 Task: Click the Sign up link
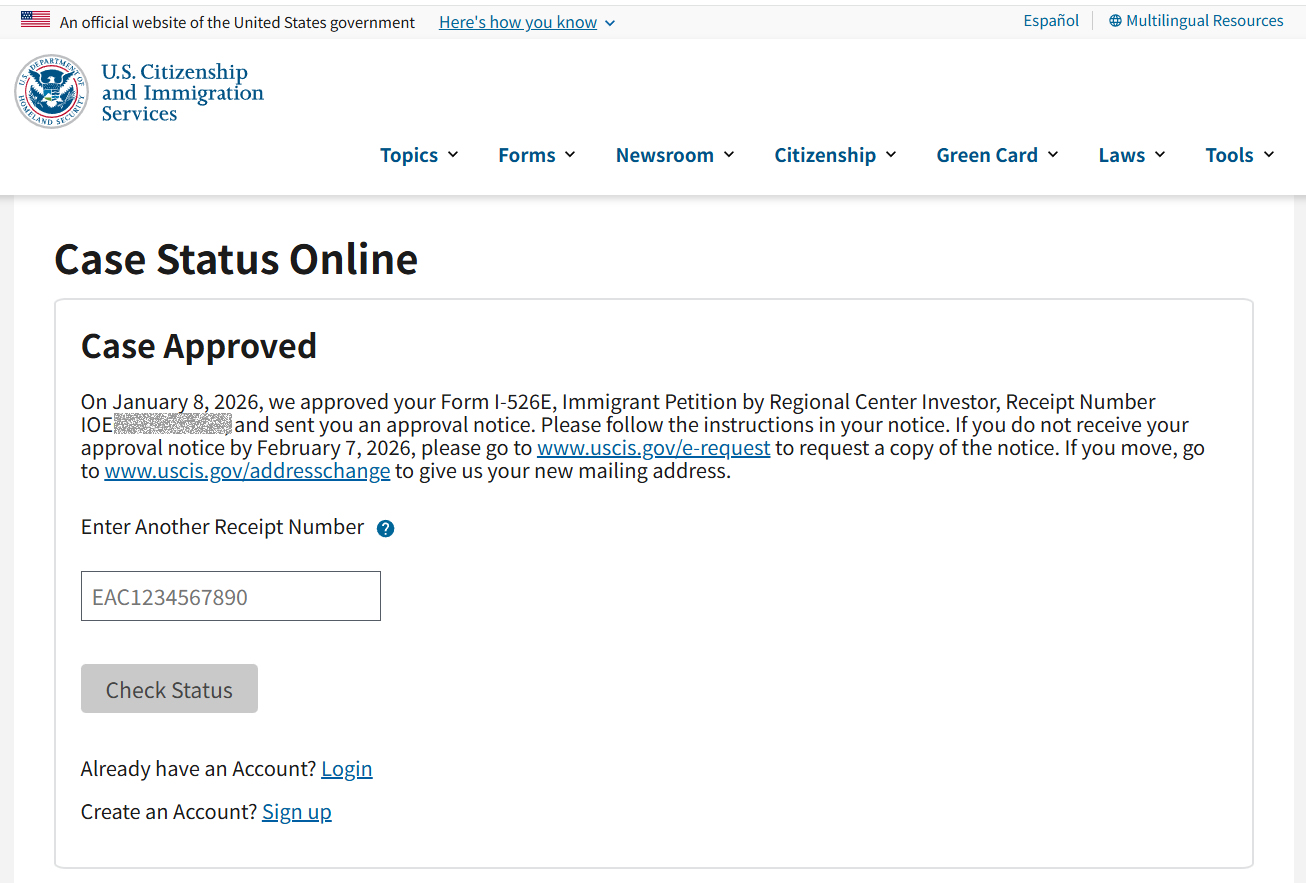(297, 812)
